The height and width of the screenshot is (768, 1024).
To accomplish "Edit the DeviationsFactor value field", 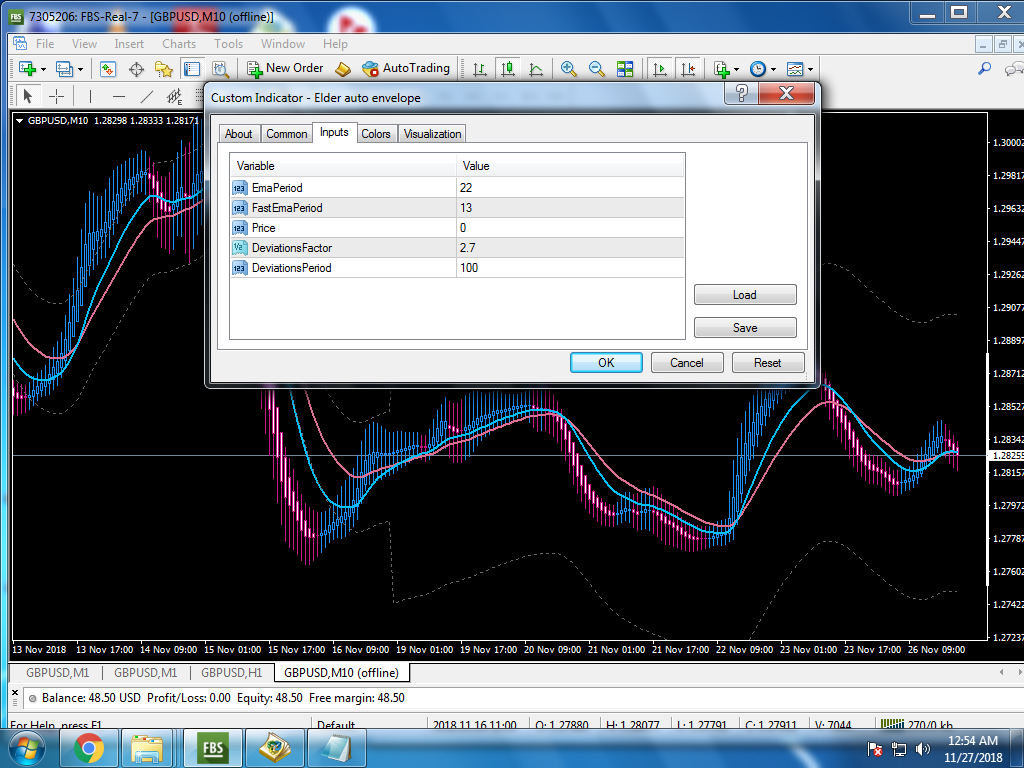I will coord(570,248).
